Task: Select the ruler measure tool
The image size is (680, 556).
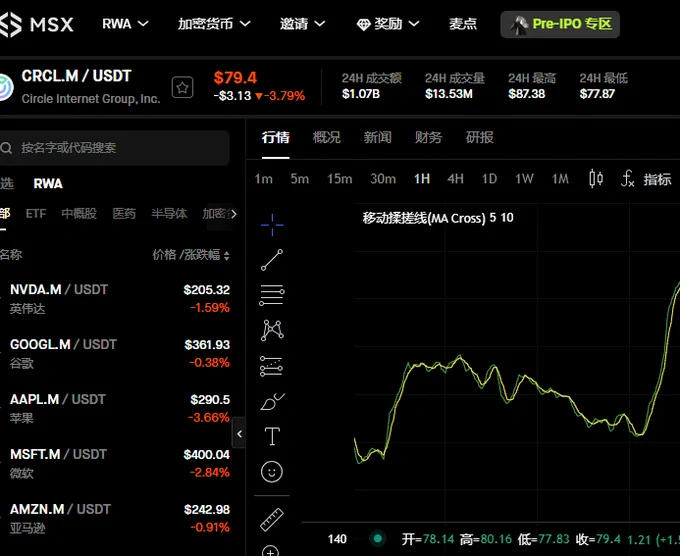Action: click(x=272, y=520)
